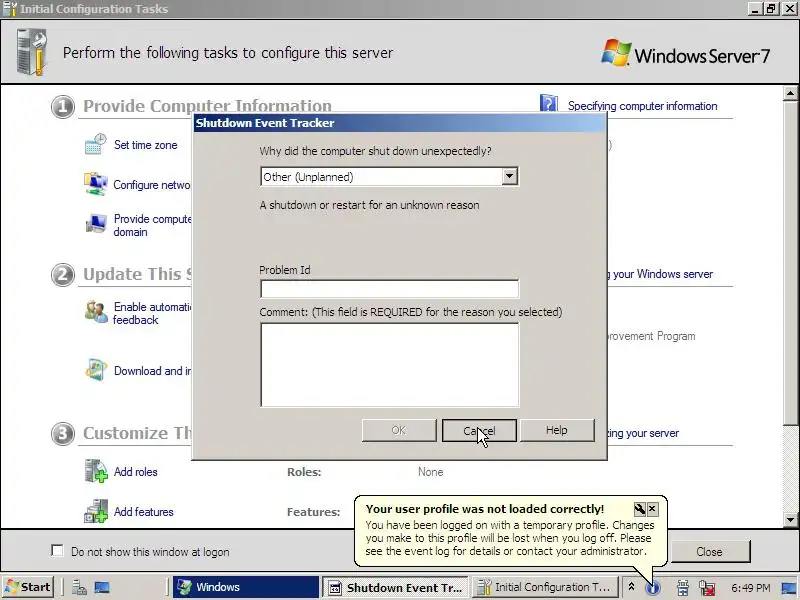Click the Provide computer name icon
Viewport: 800px width, 600px height.
[96, 223]
